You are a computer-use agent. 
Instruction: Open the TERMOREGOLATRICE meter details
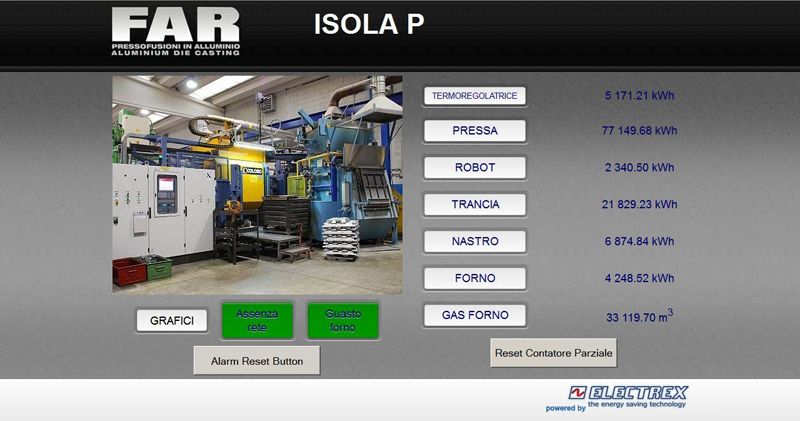475,96
